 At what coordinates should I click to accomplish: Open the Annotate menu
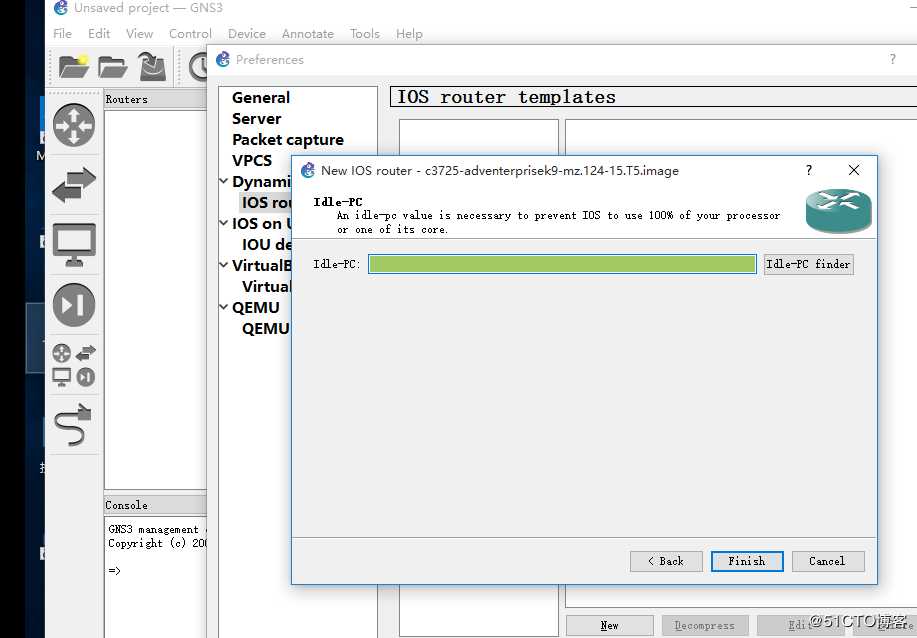point(308,34)
